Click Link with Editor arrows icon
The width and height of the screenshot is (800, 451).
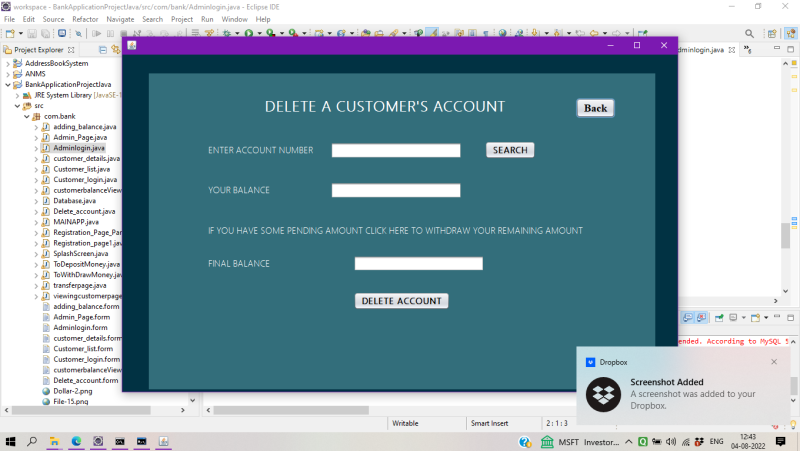(x=116, y=49)
